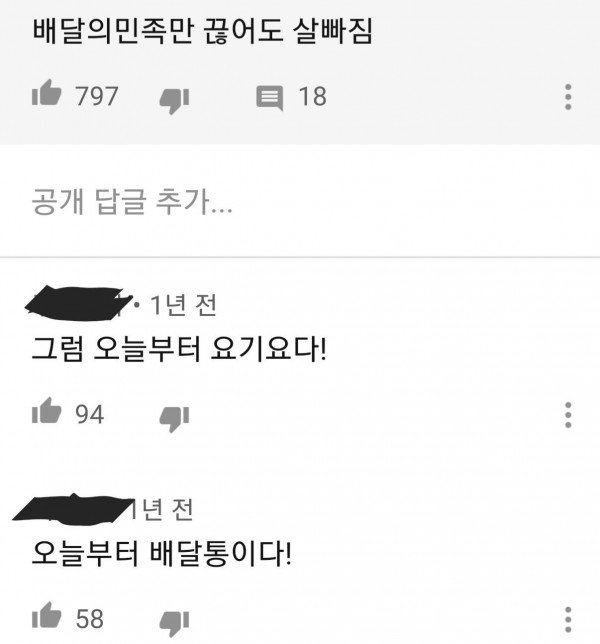The width and height of the screenshot is (600, 644).
Task: Click first reply's redacted author name
Action: tap(78, 303)
